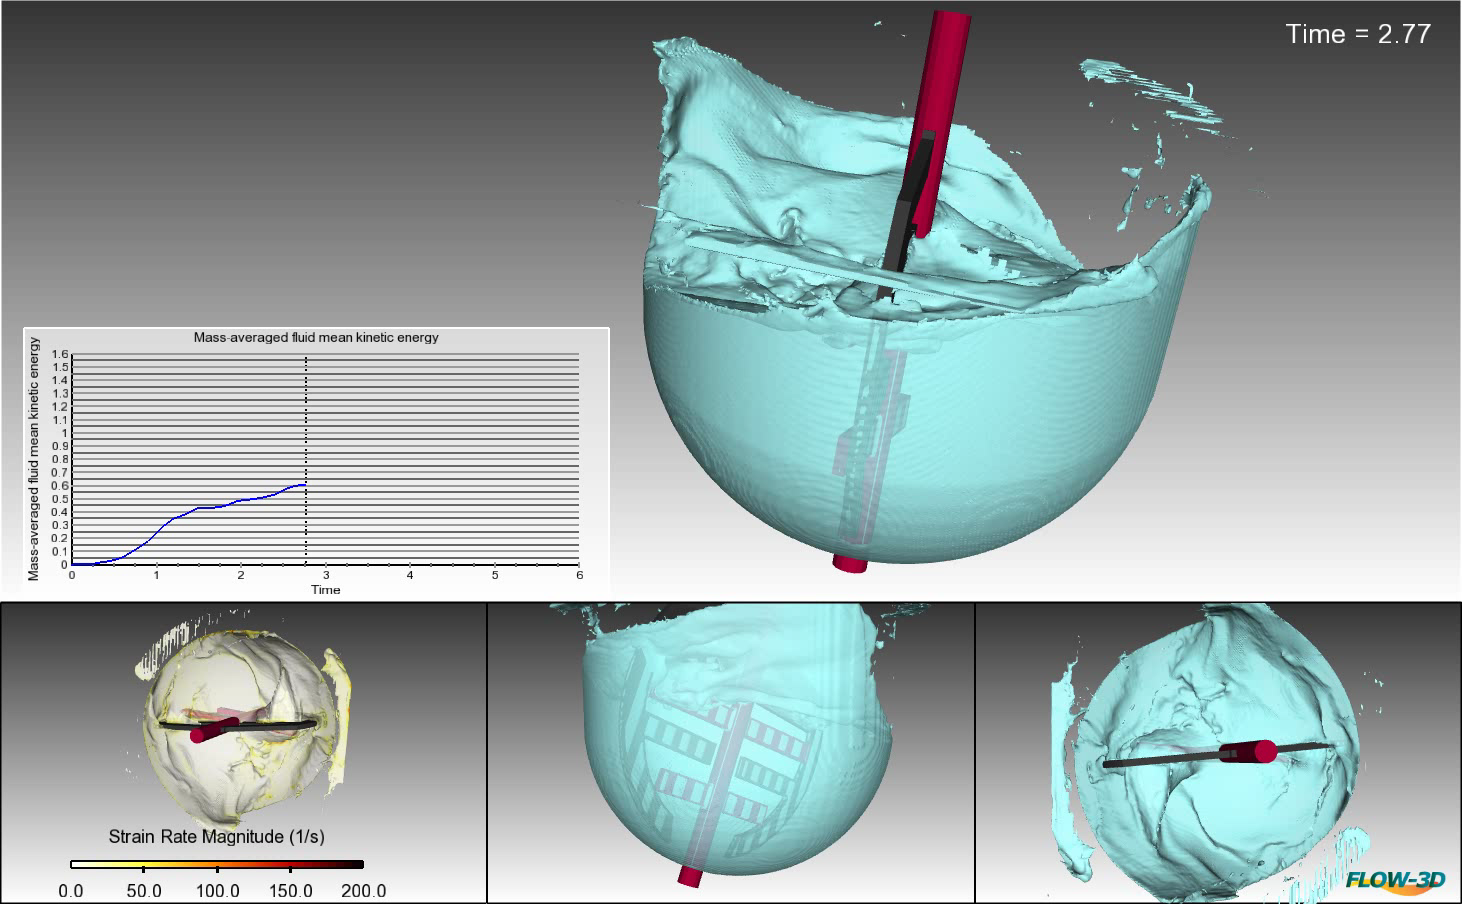Click the red shaft end below the bowl
The width and height of the screenshot is (1462, 904).
click(x=851, y=564)
